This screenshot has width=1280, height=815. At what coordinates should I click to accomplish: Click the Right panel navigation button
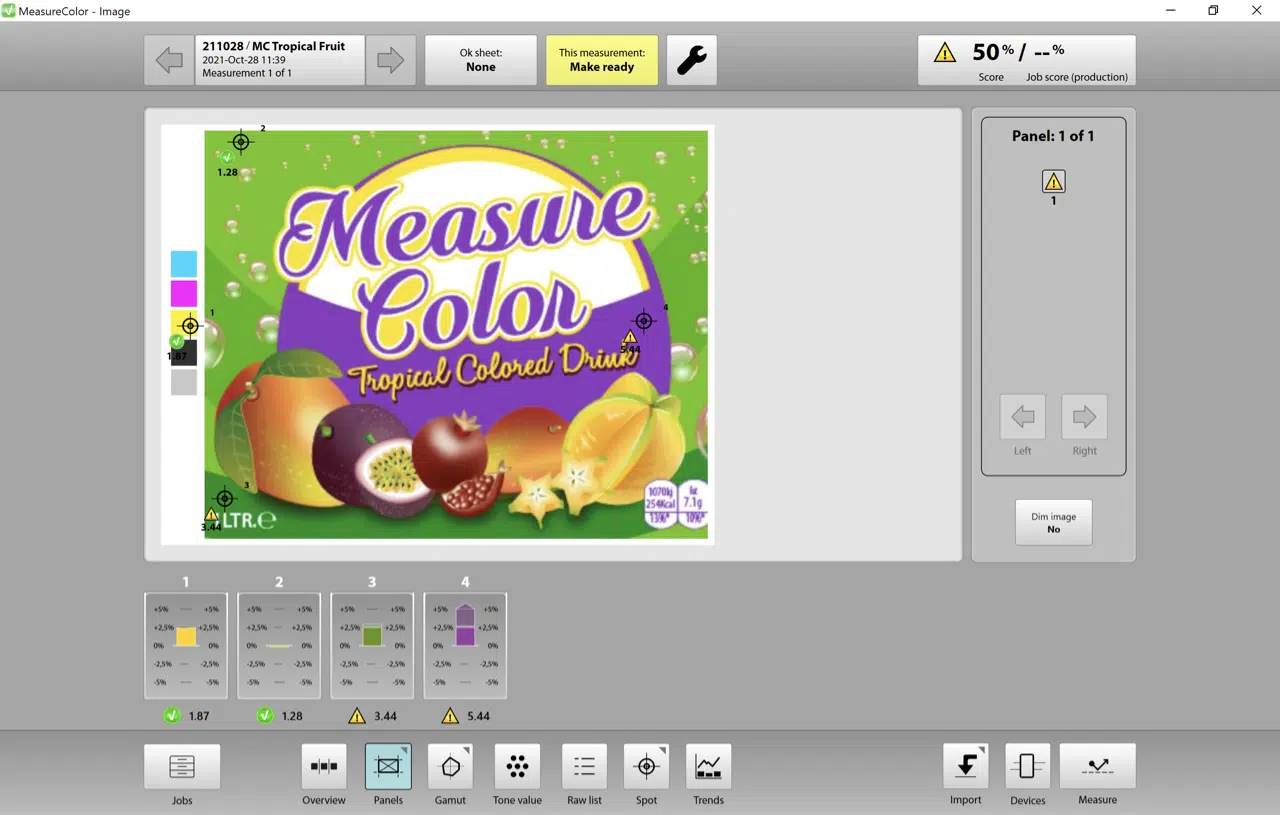(x=1084, y=416)
